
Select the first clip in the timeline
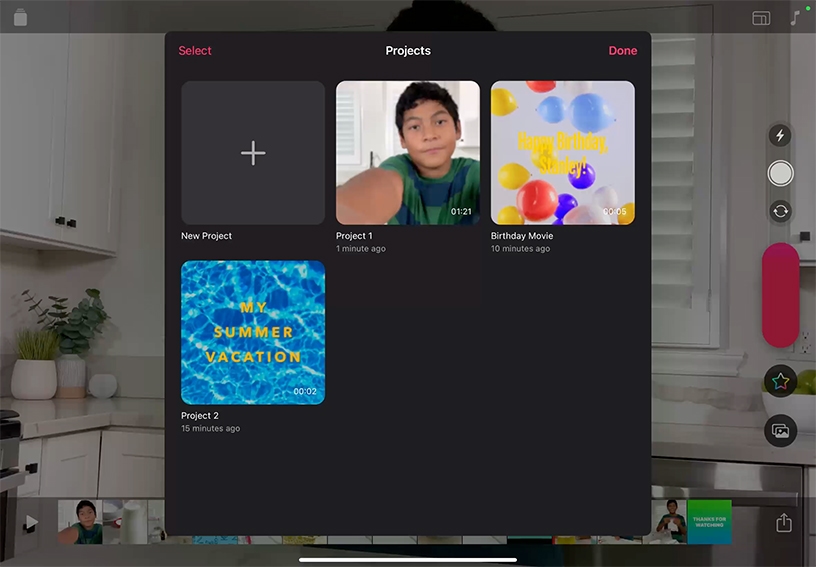tap(80, 521)
